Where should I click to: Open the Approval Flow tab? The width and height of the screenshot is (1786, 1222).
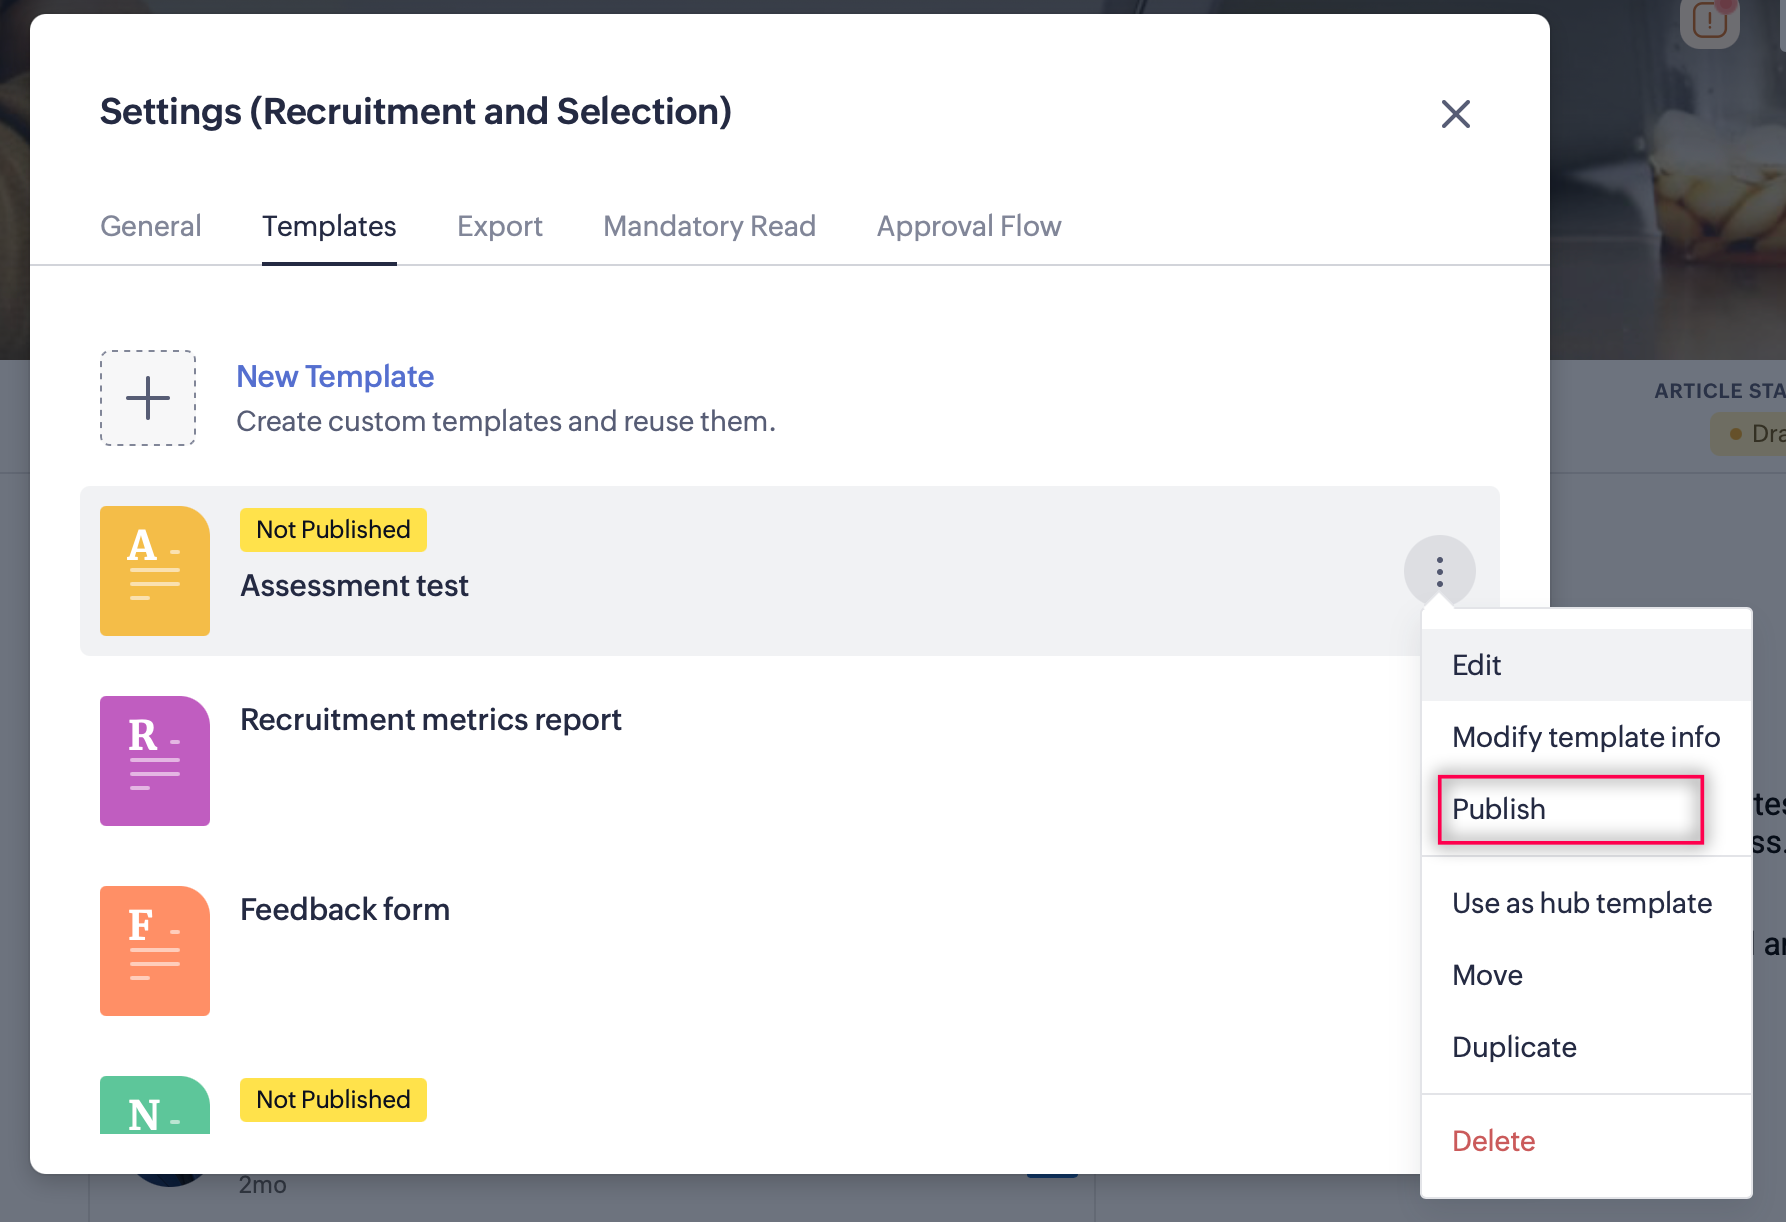coord(969,226)
